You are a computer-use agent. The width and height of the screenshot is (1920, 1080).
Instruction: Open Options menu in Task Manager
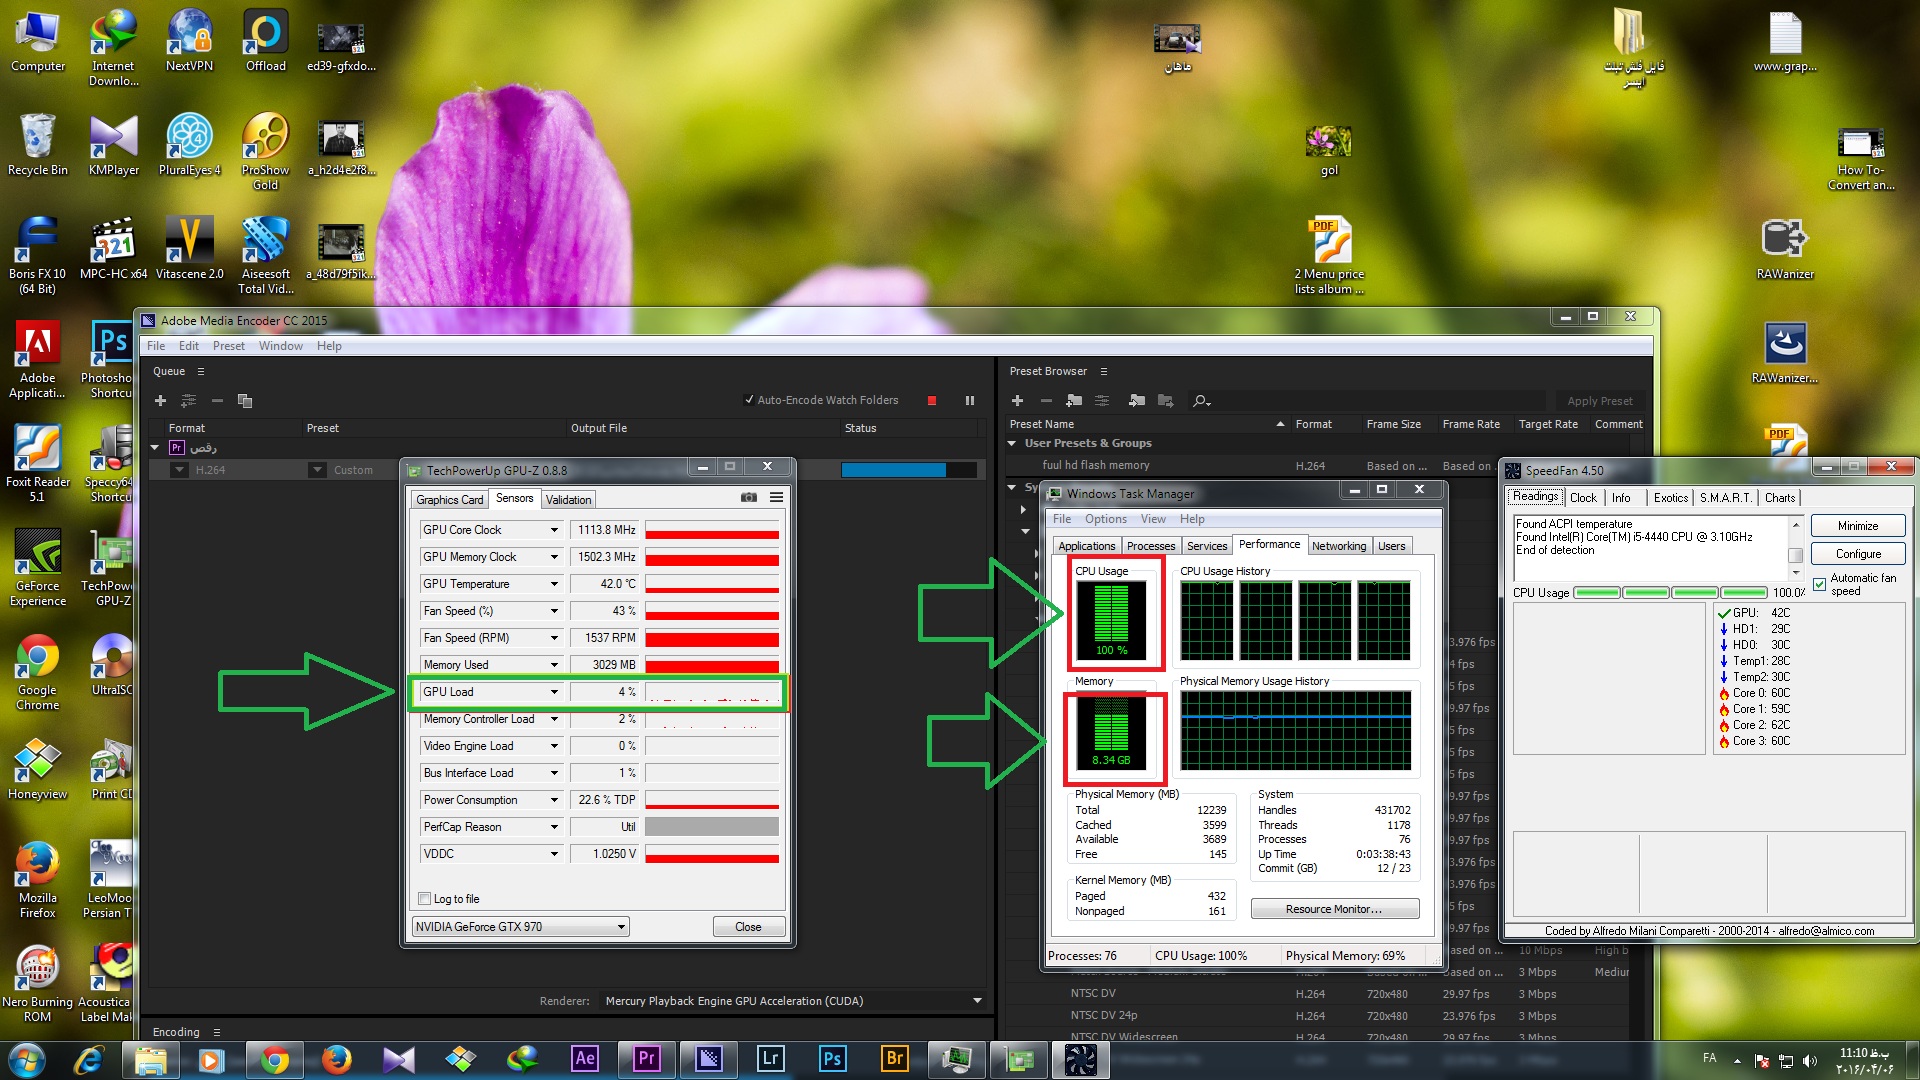pyautogui.click(x=1105, y=519)
